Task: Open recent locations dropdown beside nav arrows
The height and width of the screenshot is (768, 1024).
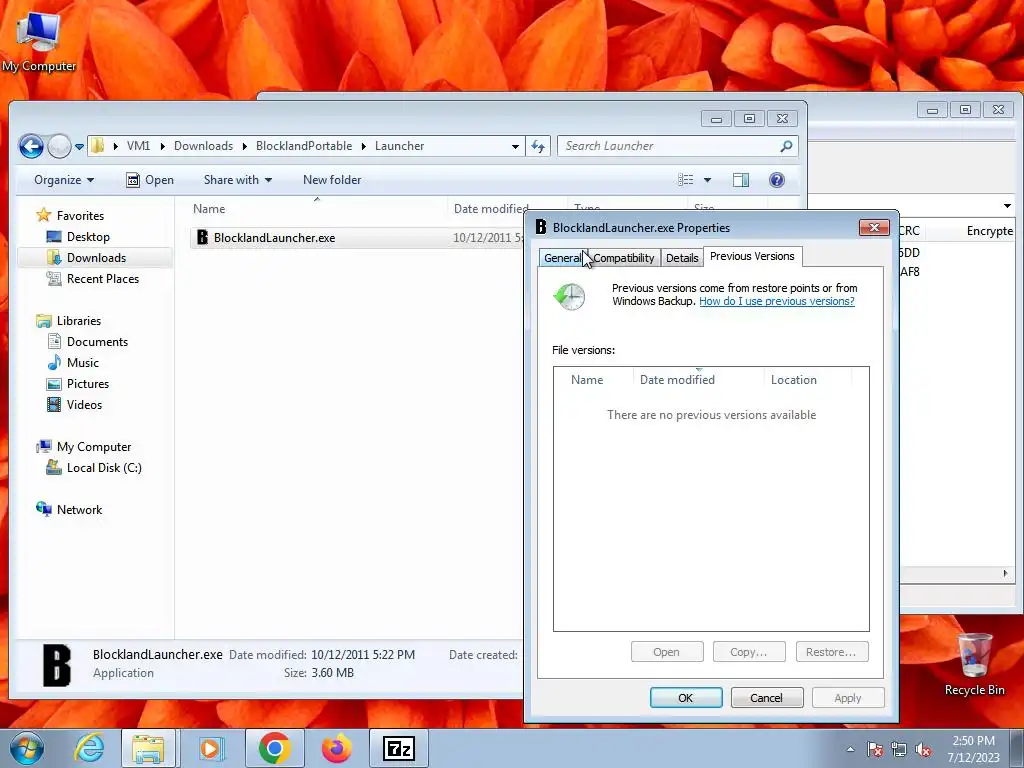Action: [79, 146]
